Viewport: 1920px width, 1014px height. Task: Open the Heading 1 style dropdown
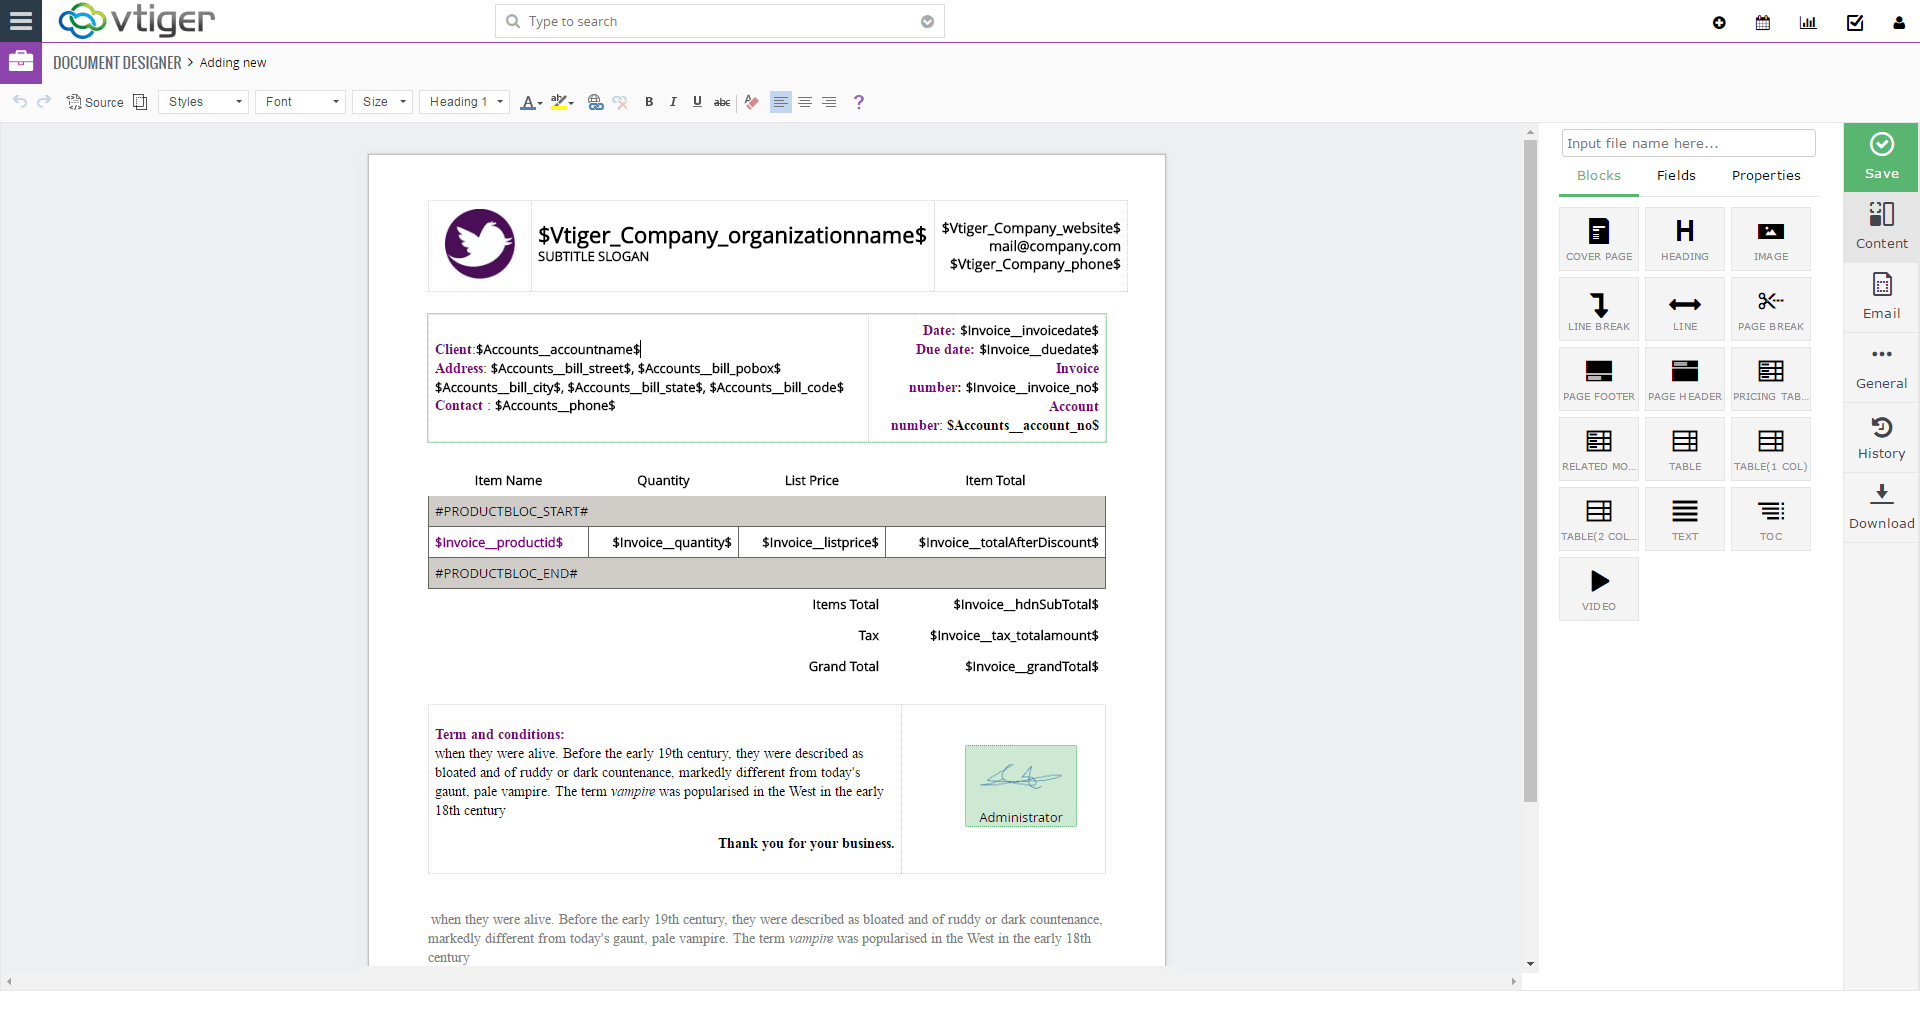click(x=464, y=101)
